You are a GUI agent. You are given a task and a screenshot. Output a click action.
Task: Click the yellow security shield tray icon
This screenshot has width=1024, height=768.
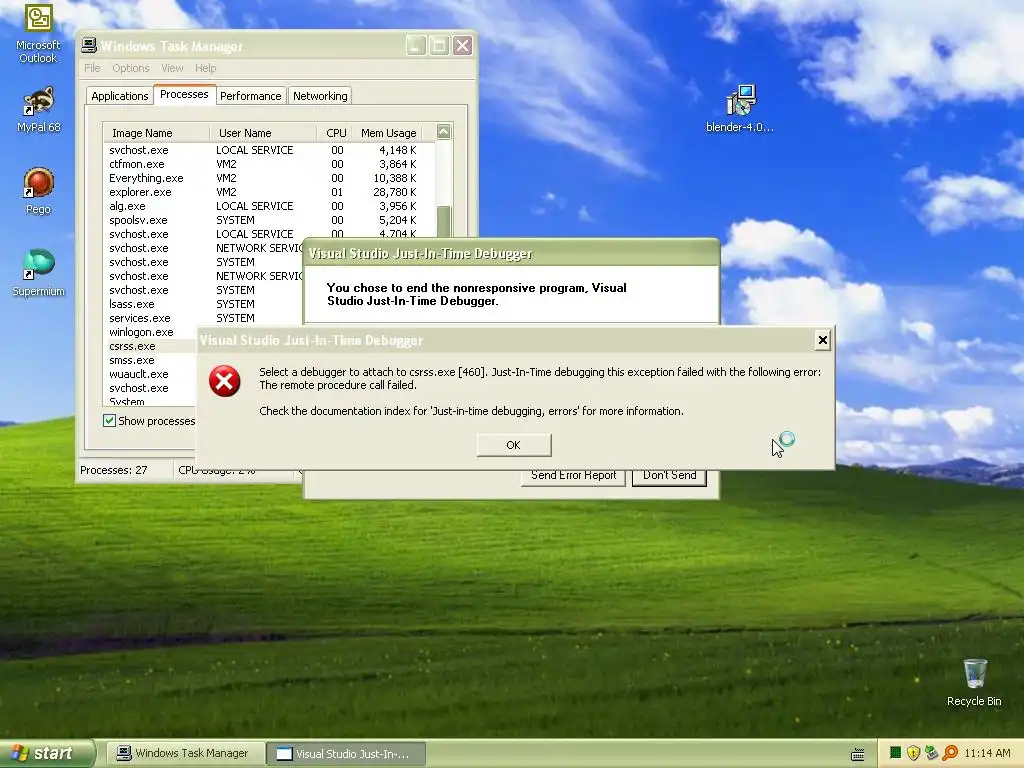[x=914, y=753]
